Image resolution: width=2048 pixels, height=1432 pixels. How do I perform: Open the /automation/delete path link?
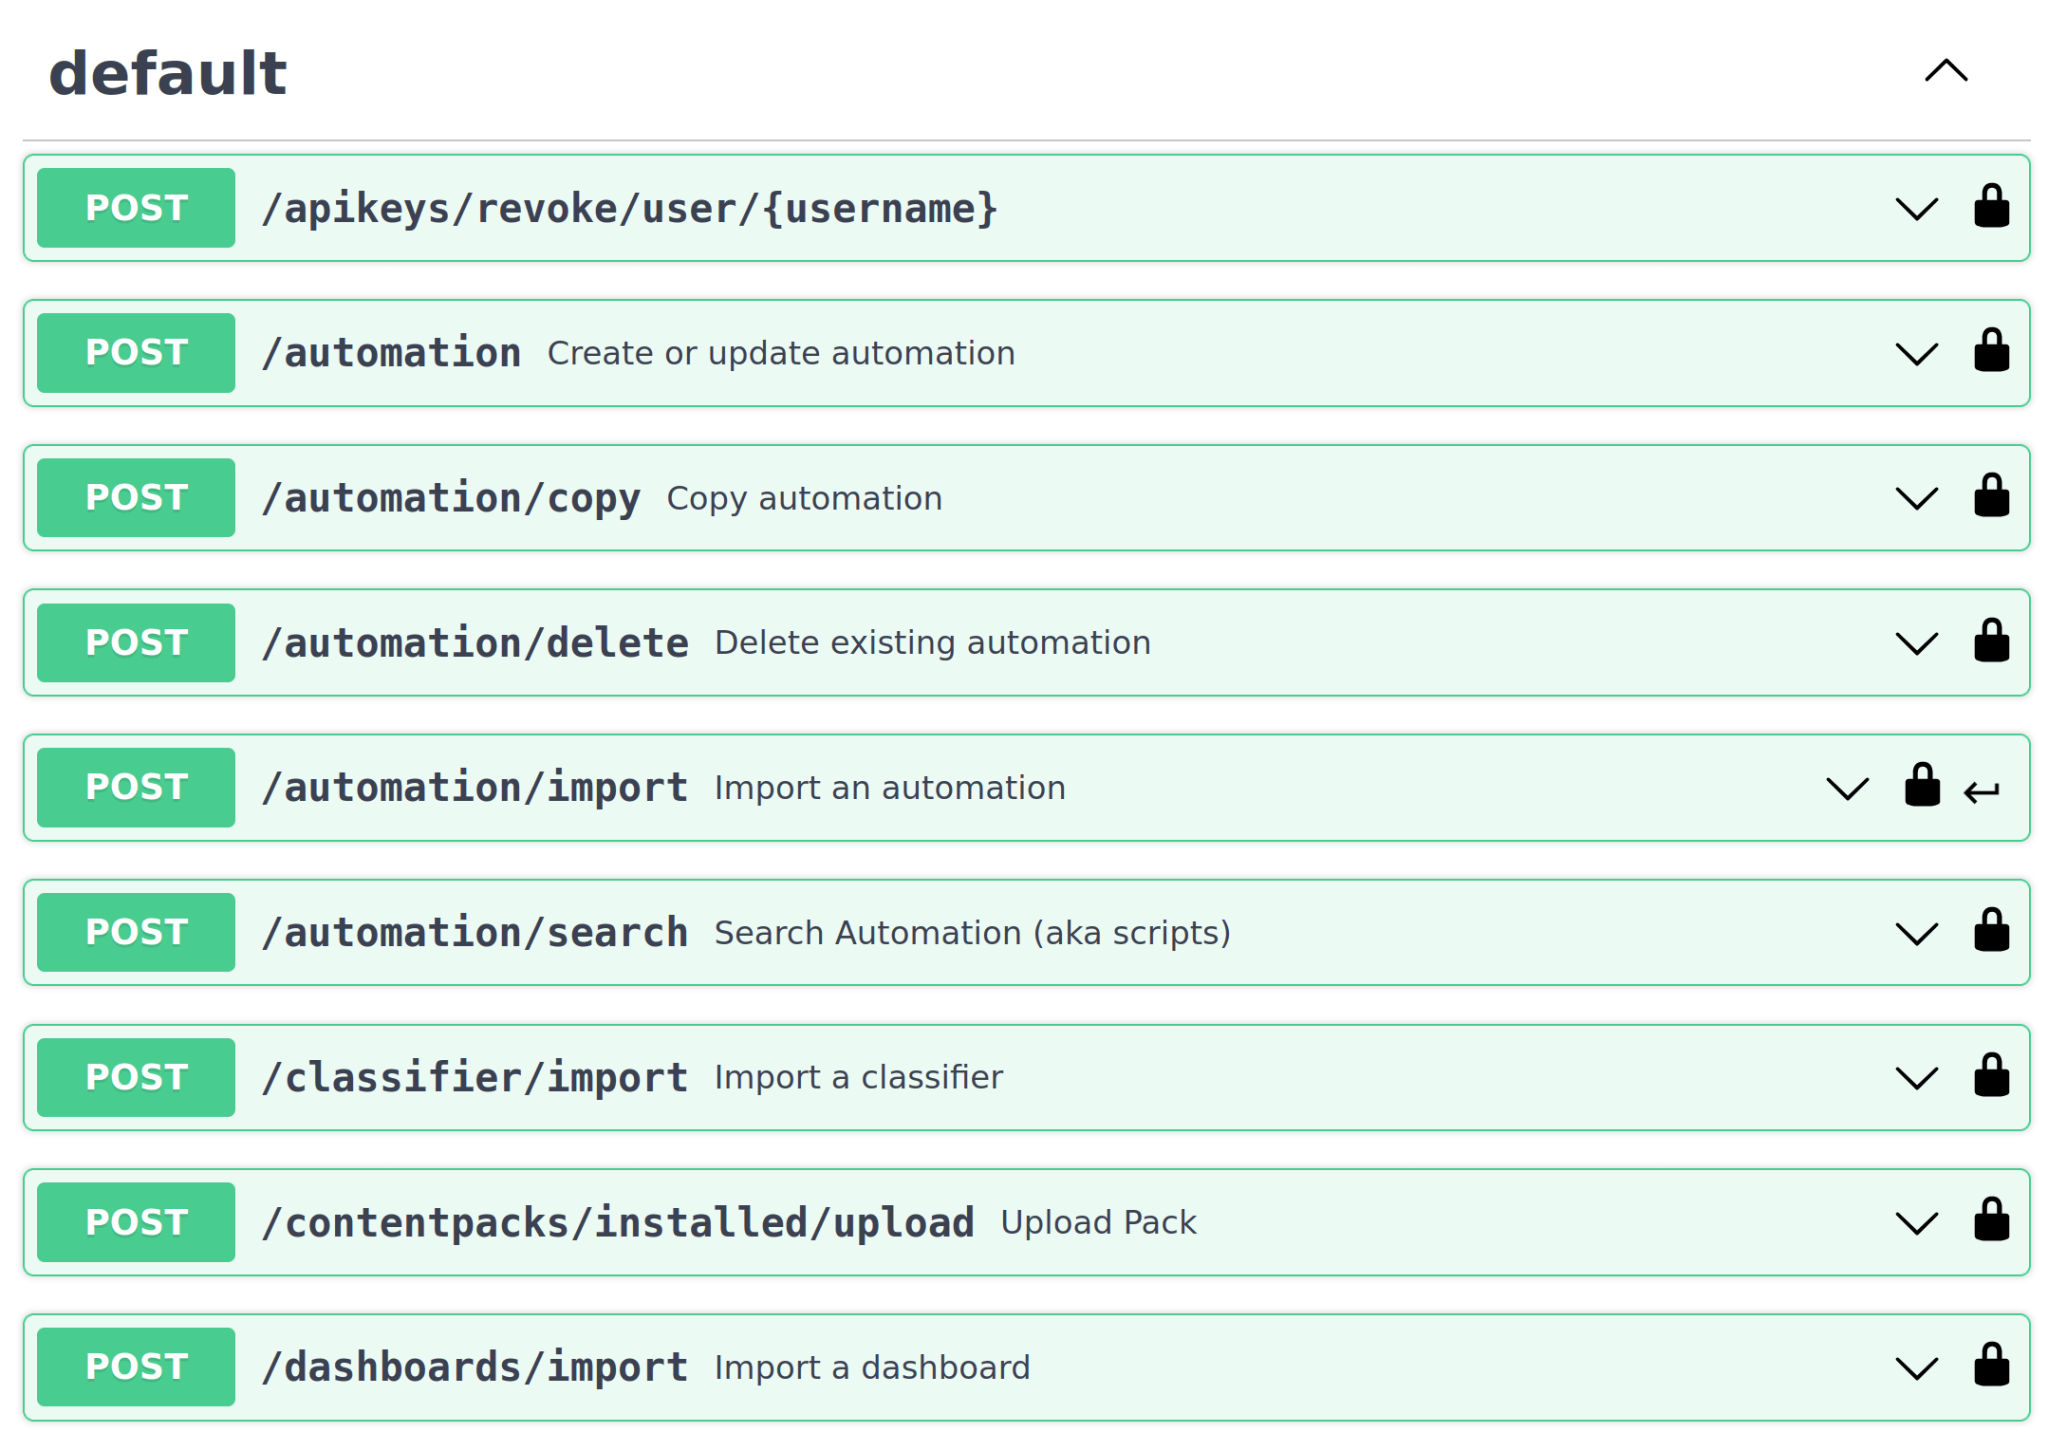click(475, 643)
